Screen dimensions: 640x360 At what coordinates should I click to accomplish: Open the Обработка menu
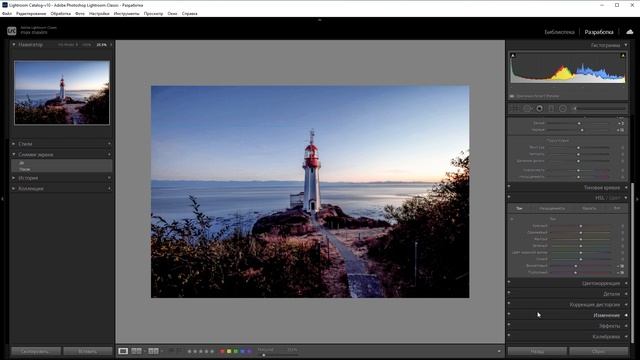coord(60,13)
